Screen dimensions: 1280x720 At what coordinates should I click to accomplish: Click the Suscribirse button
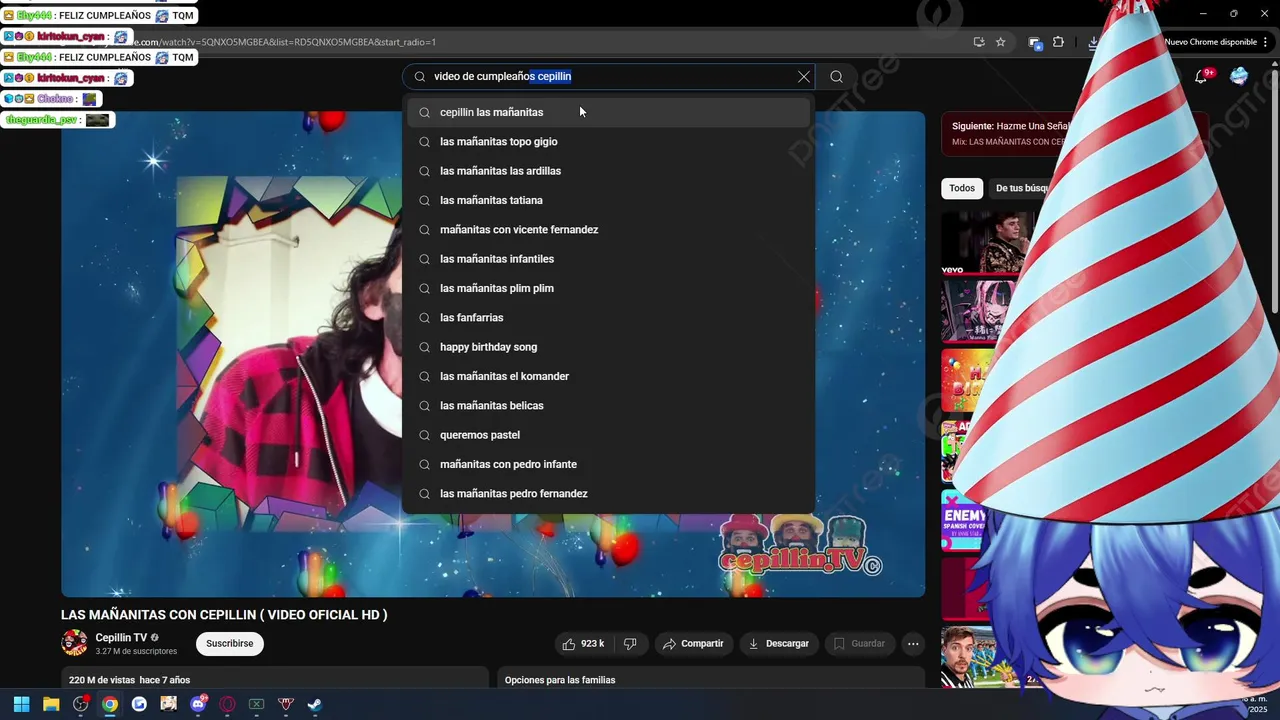point(230,644)
